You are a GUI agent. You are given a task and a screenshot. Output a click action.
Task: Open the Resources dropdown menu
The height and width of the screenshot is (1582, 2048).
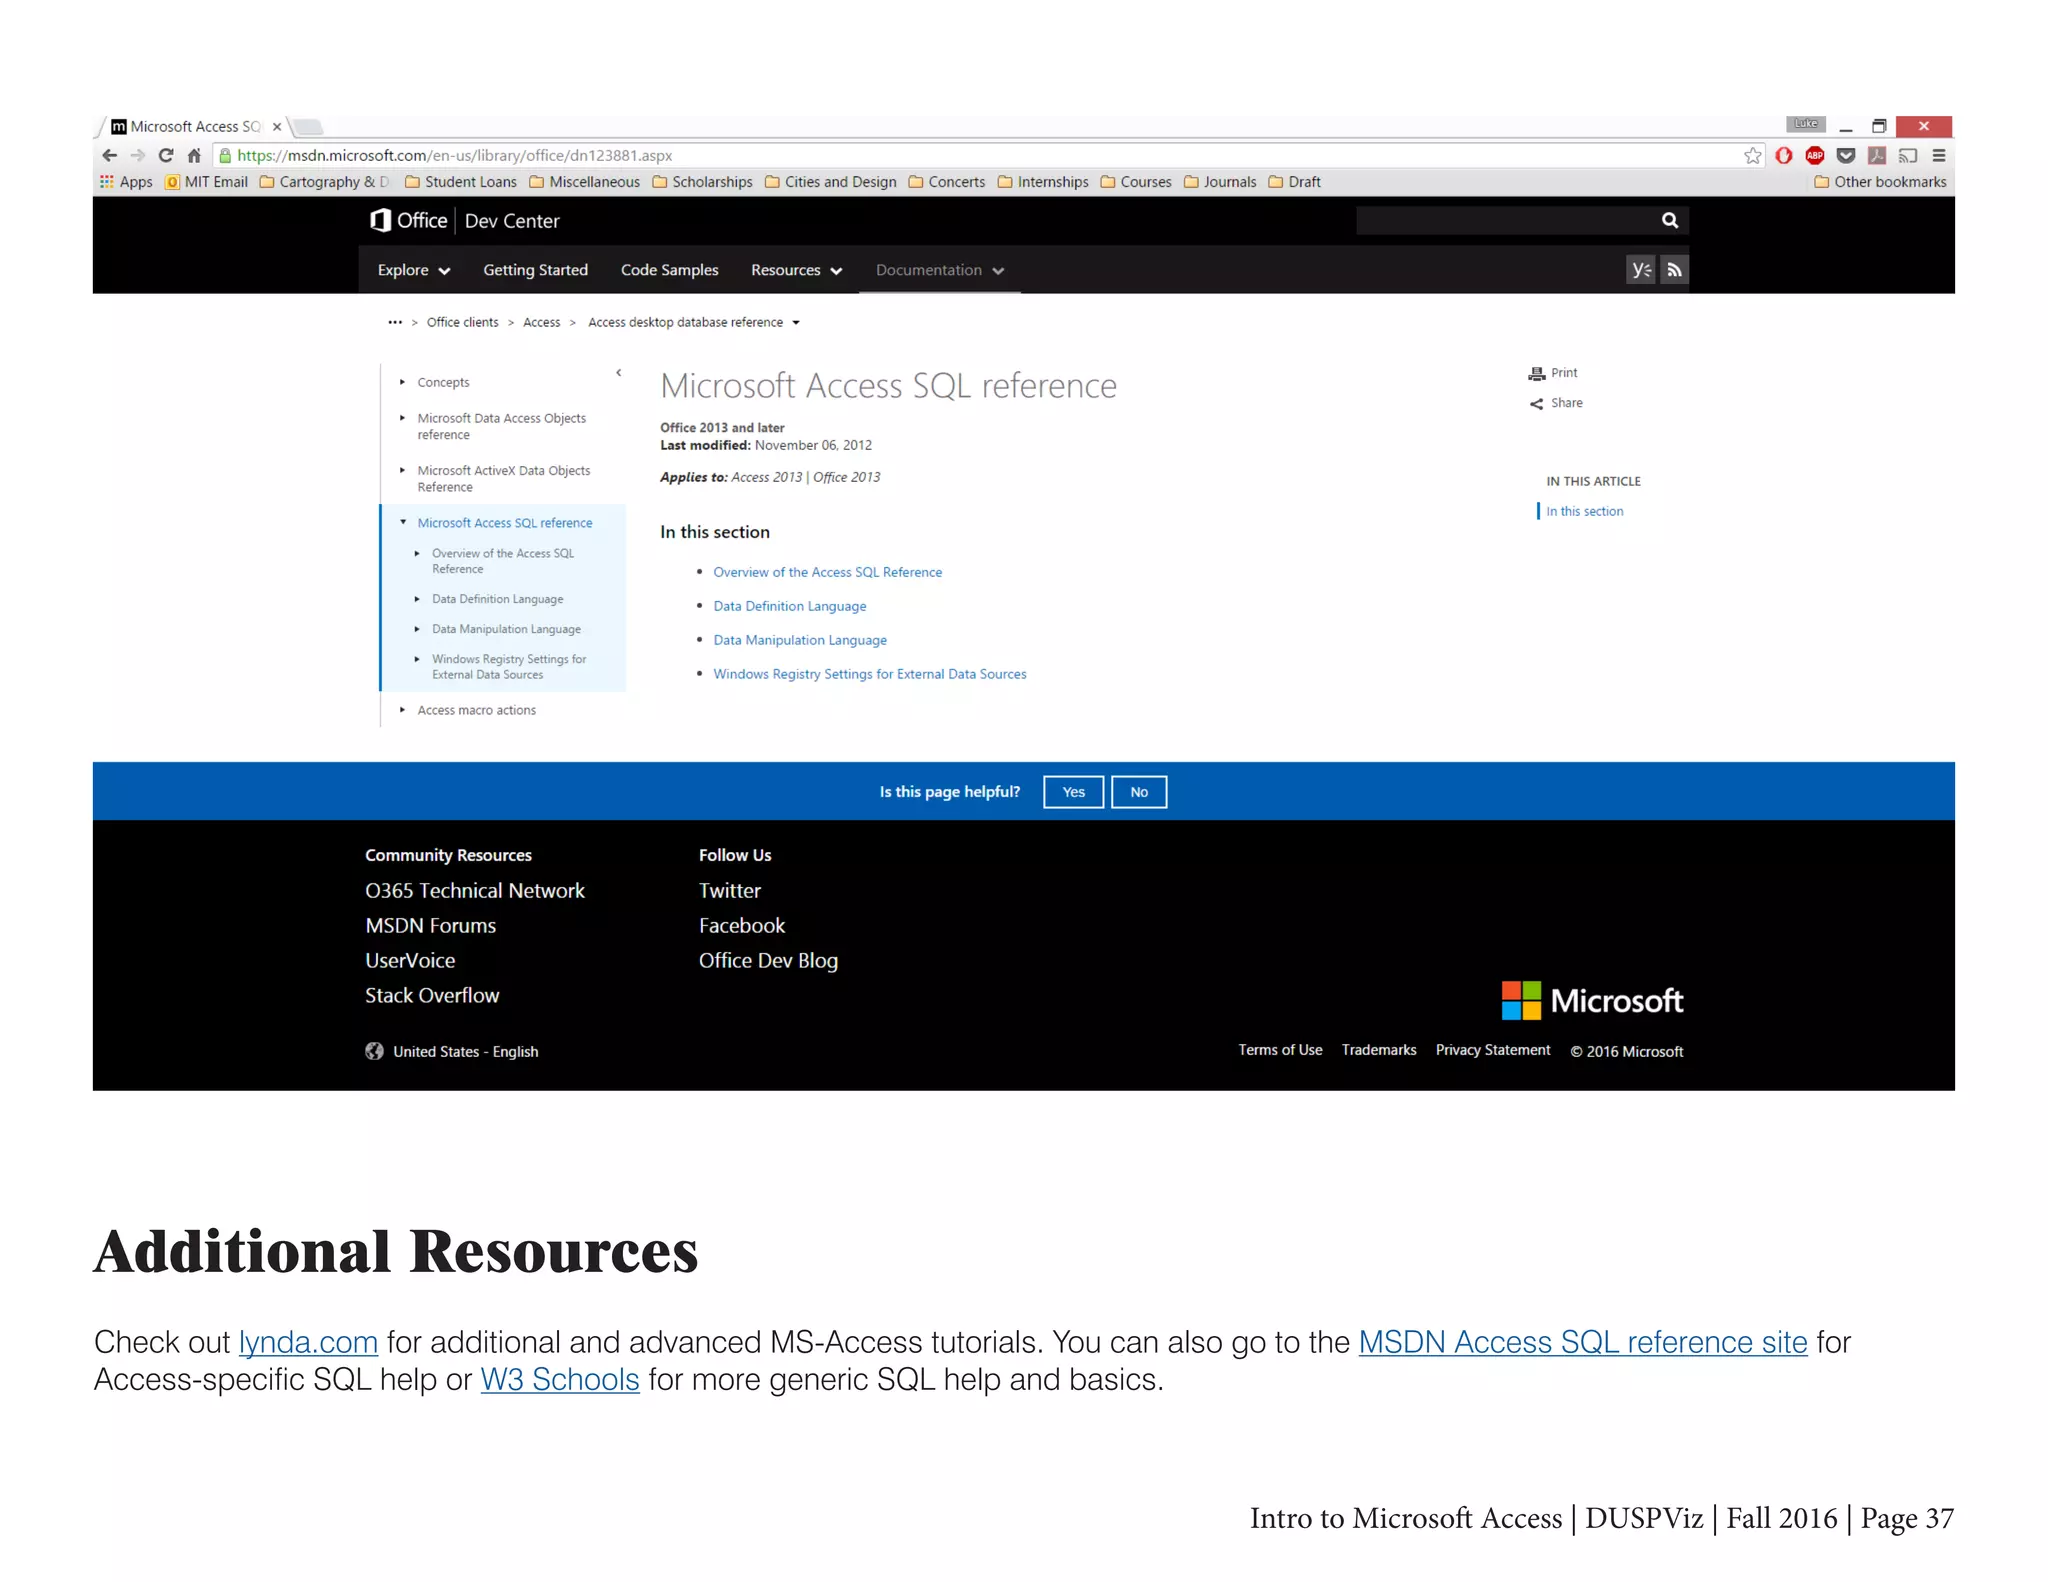796,270
